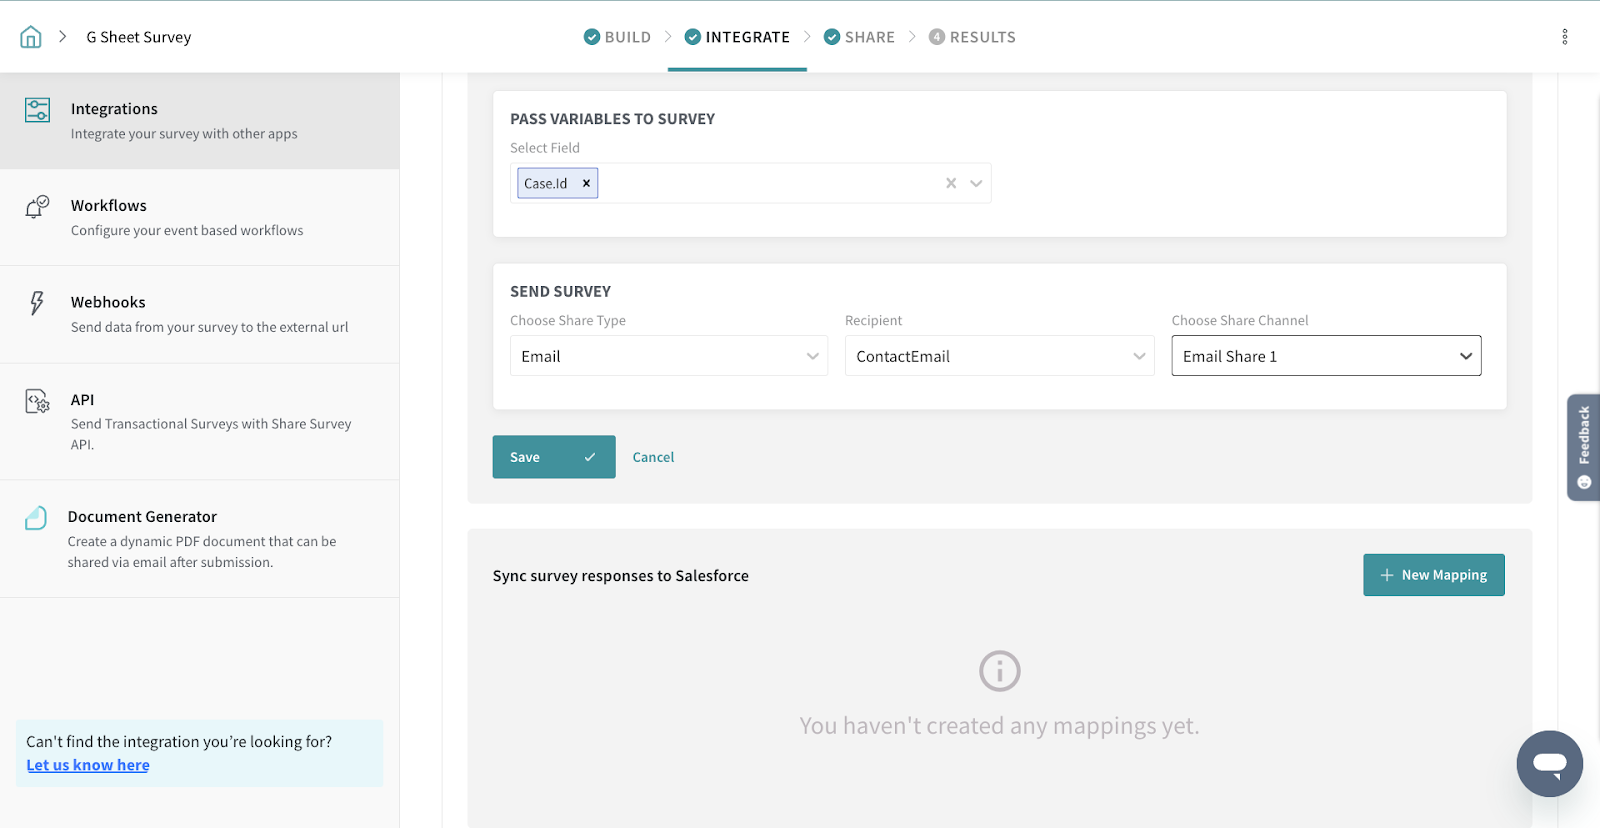Open the three-dot options menu

1564,37
